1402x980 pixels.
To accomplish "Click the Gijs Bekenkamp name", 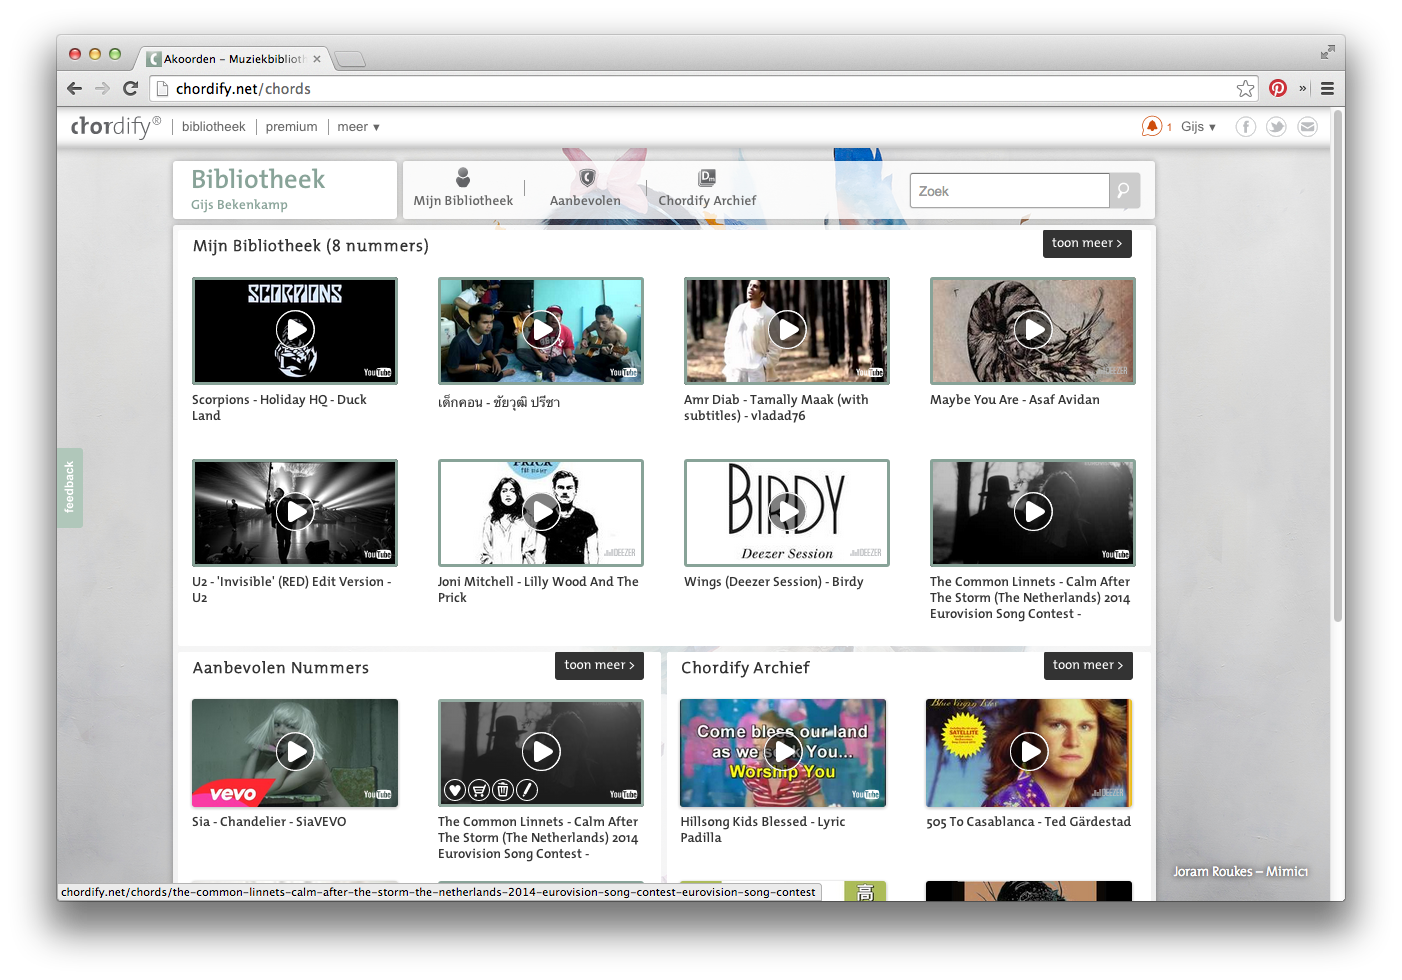I will [x=239, y=205].
